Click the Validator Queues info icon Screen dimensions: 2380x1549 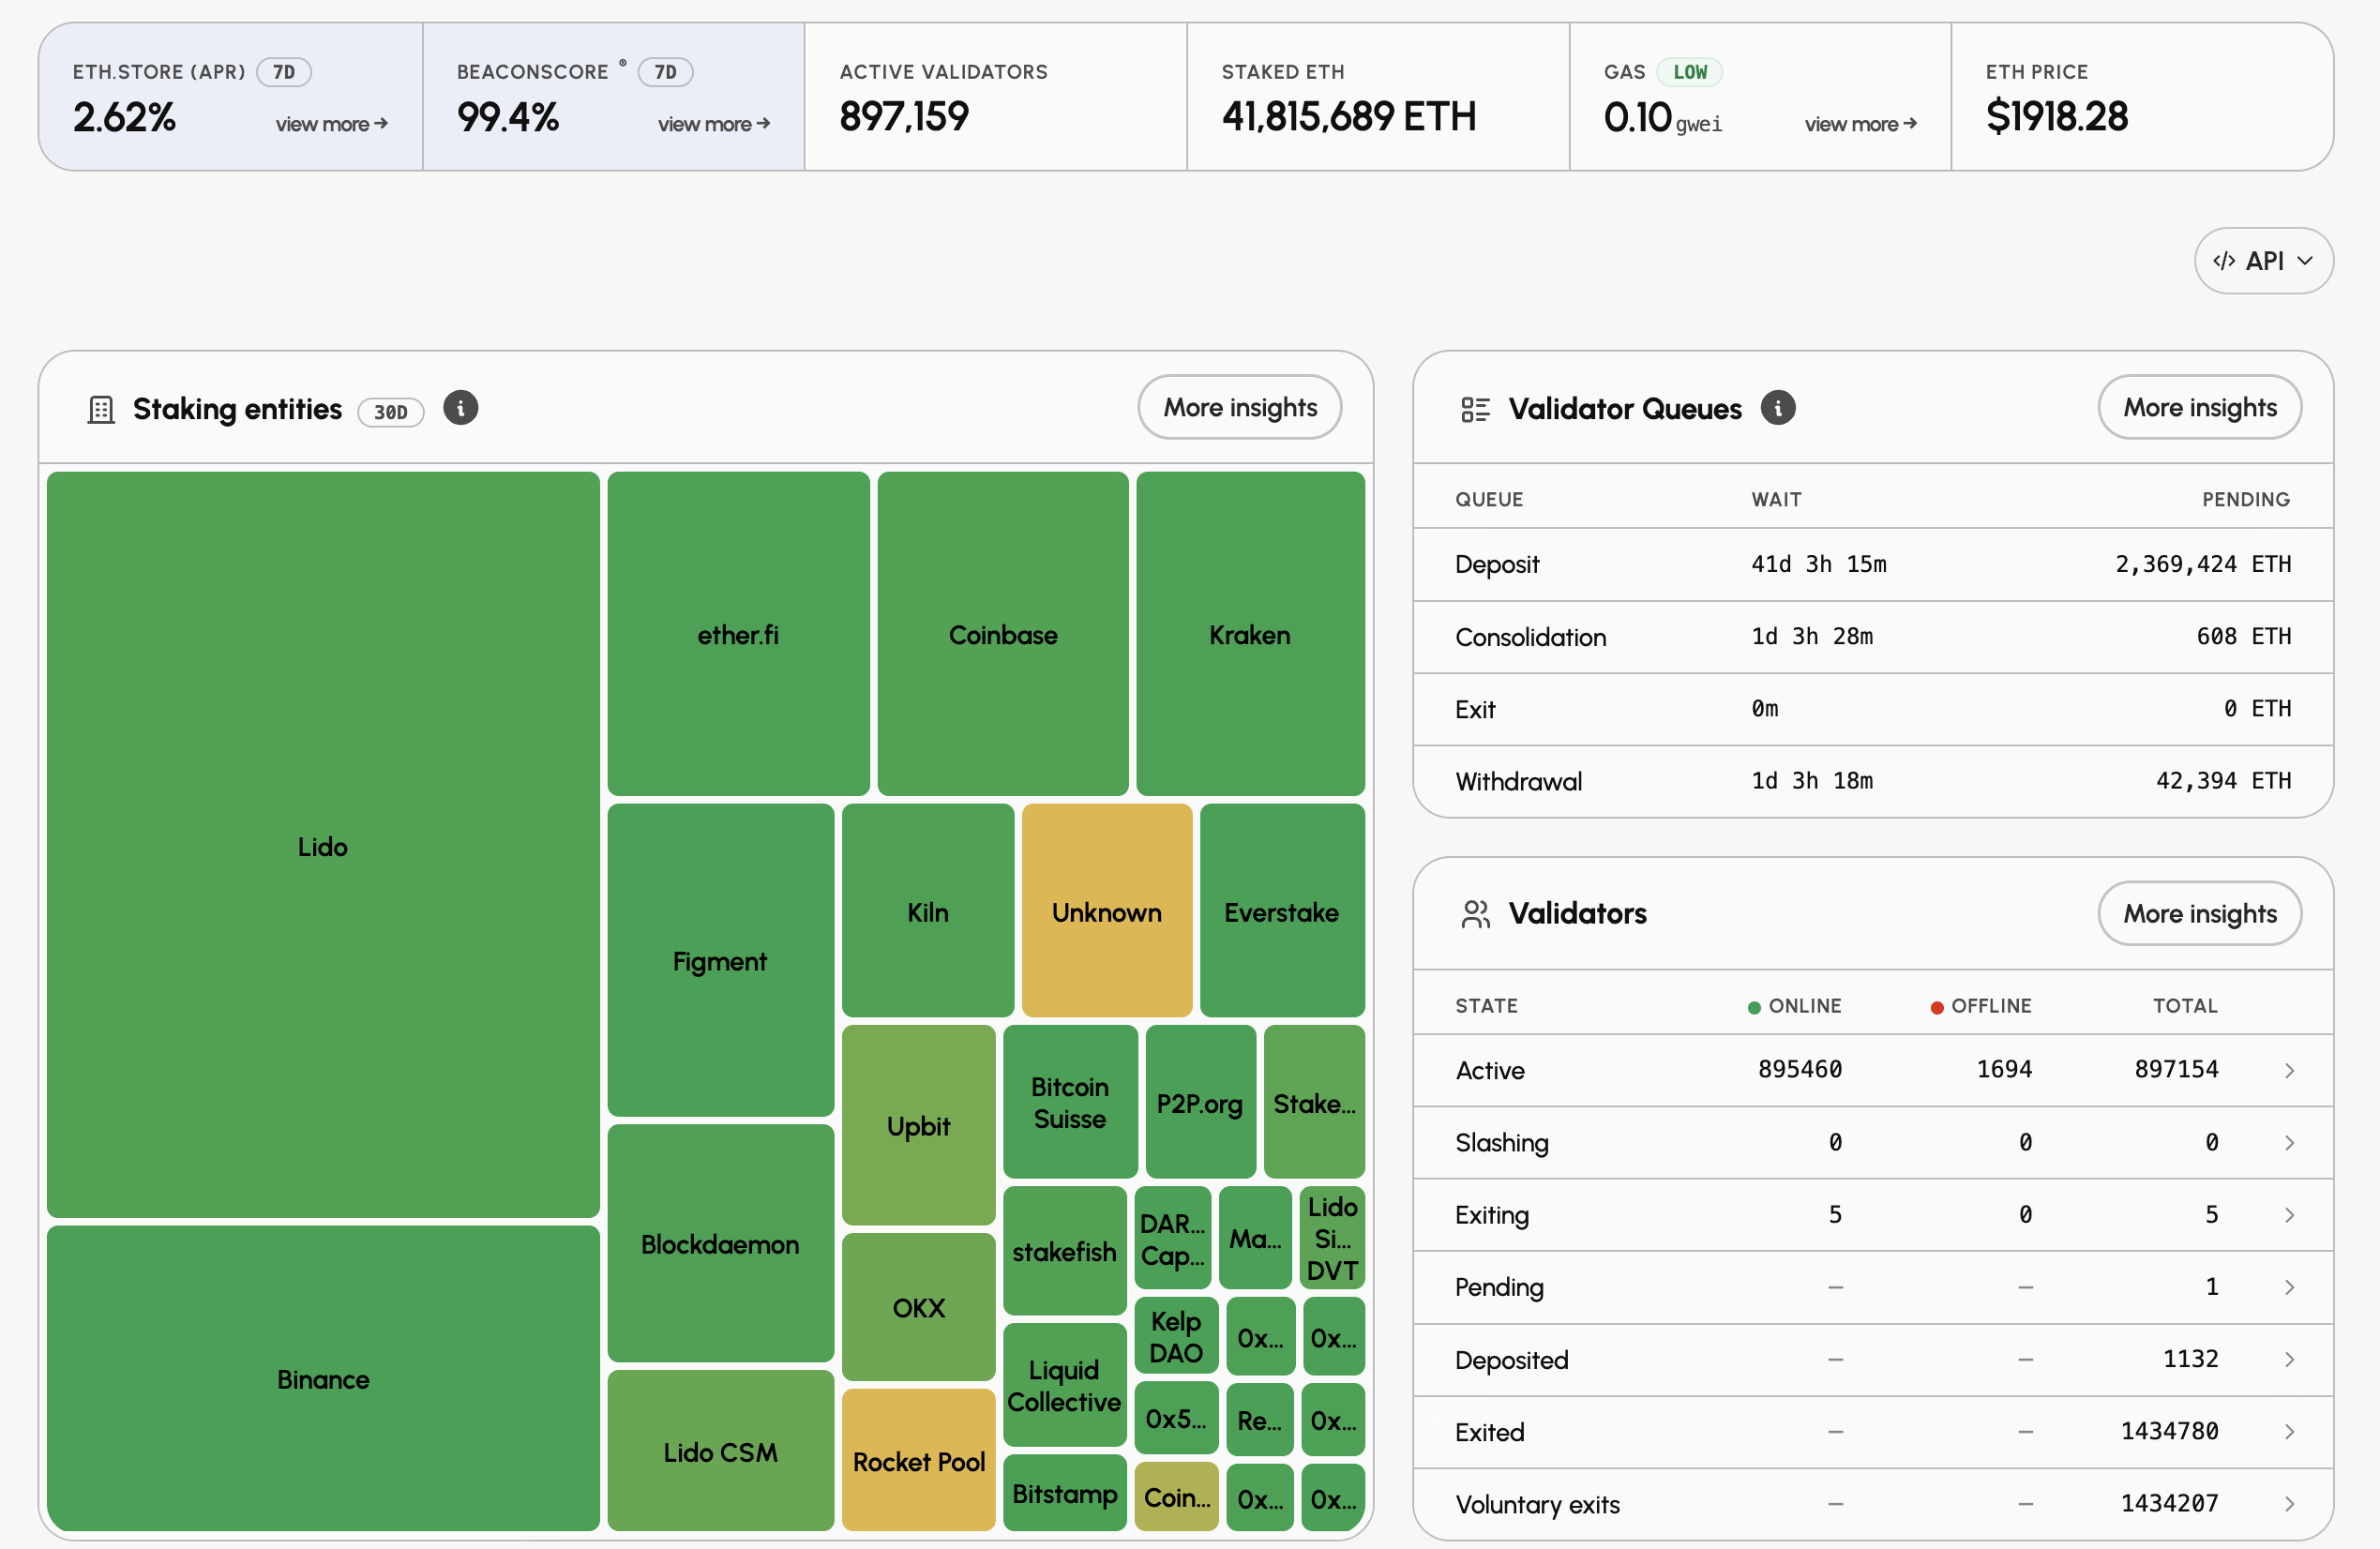[1777, 408]
